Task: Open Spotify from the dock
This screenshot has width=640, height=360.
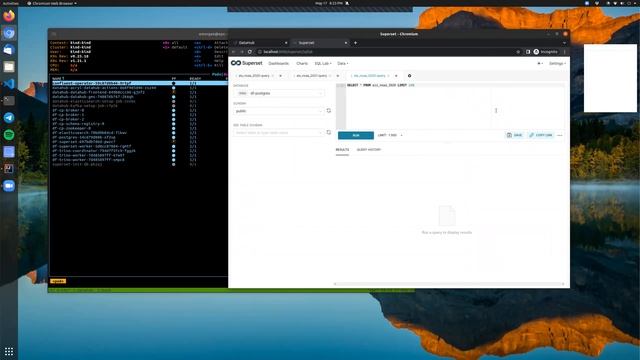Action: [x=9, y=135]
